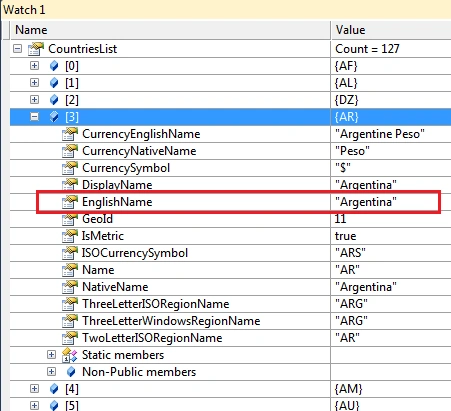Image resolution: width=451 pixels, height=411 pixels.
Task: Click the CountriesList property icon
Action: [36, 49]
